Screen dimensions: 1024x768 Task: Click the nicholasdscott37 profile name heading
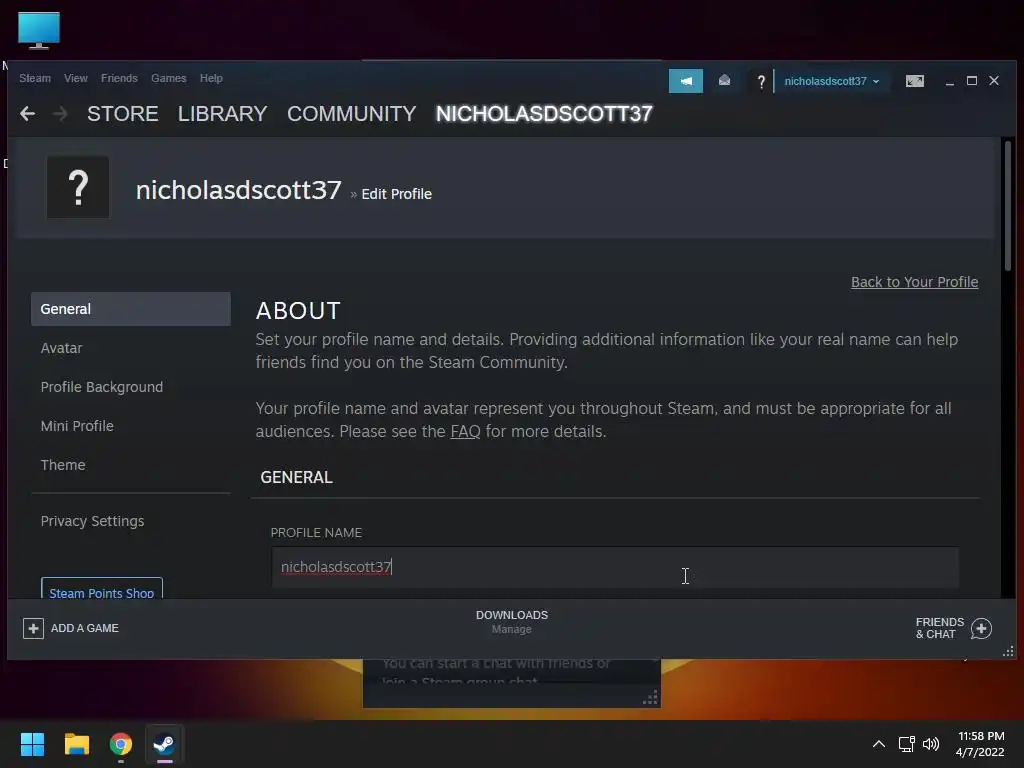point(238,190)
